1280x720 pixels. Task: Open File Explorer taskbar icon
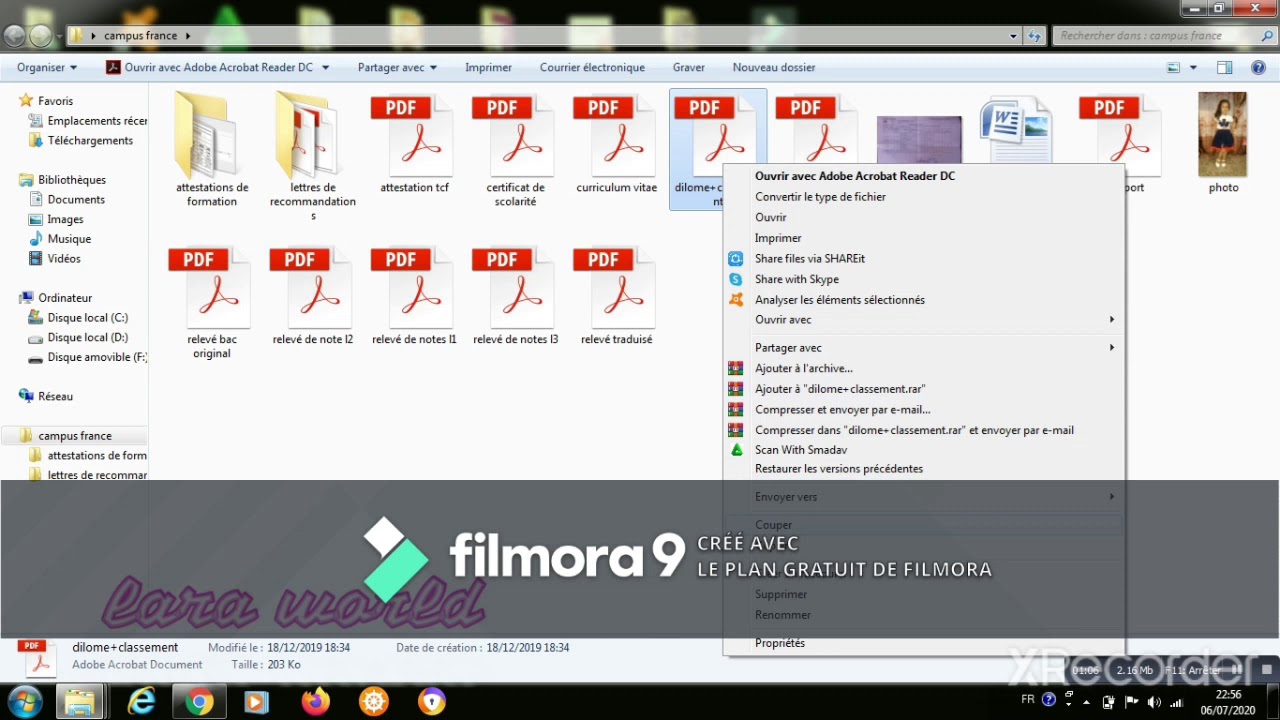[80, 702]
